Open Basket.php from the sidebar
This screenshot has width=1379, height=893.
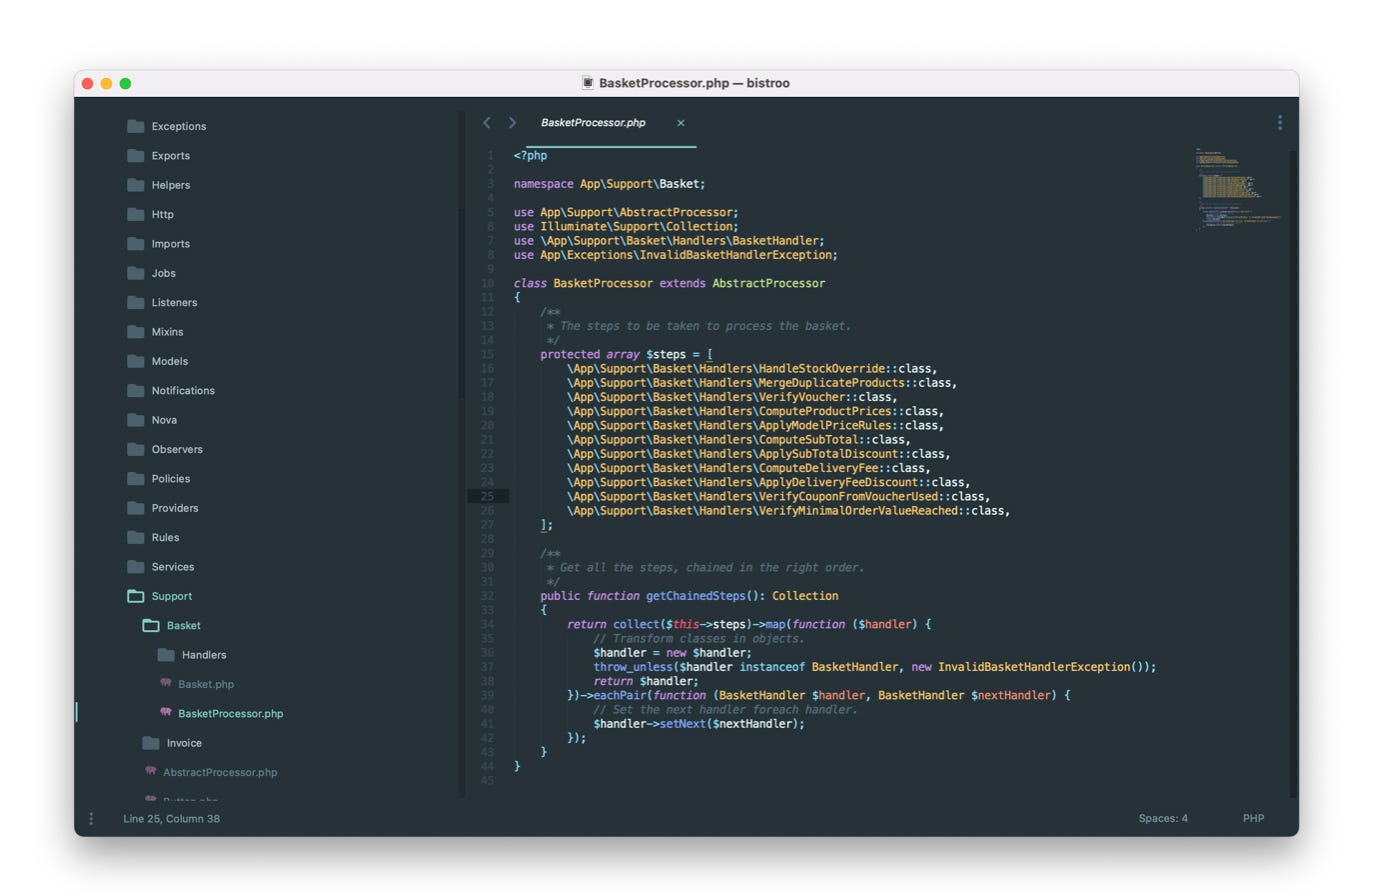206,684
